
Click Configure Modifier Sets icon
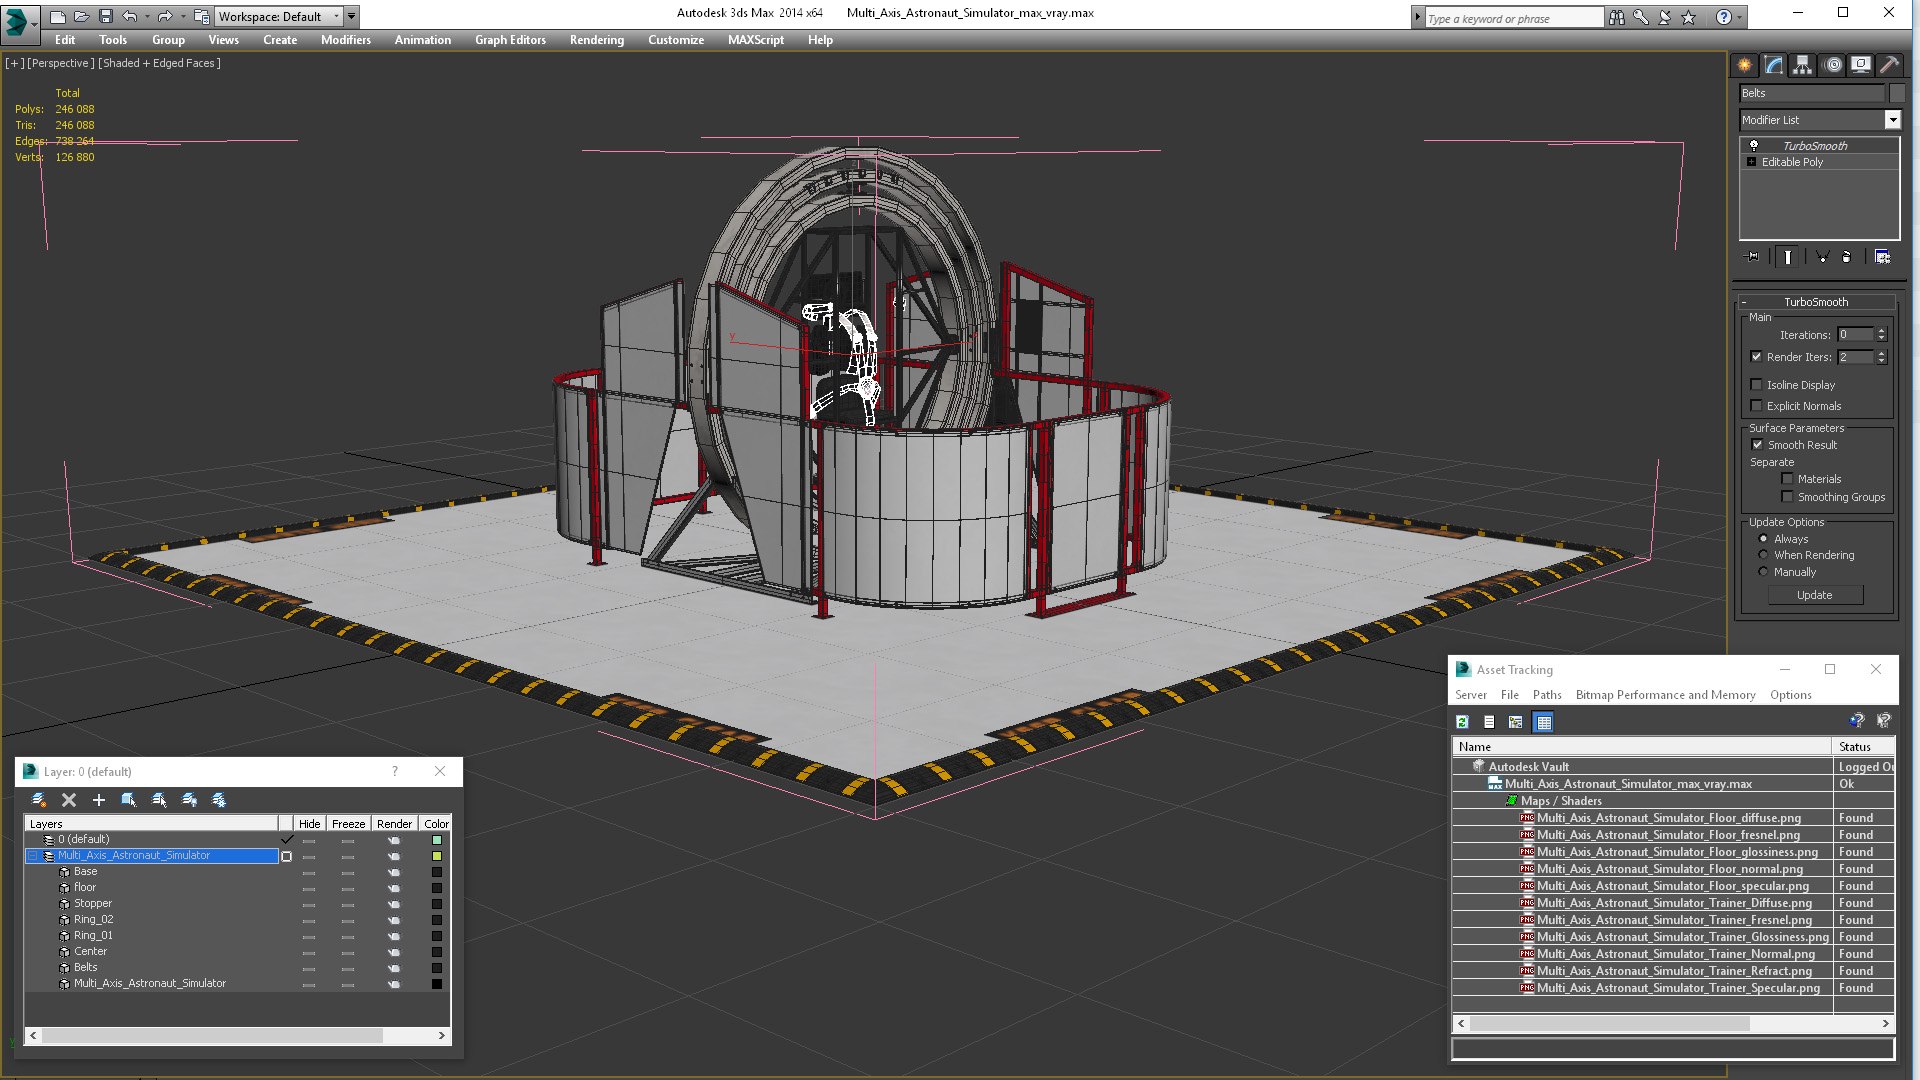pyautogui.click(x=1882, y=257)
